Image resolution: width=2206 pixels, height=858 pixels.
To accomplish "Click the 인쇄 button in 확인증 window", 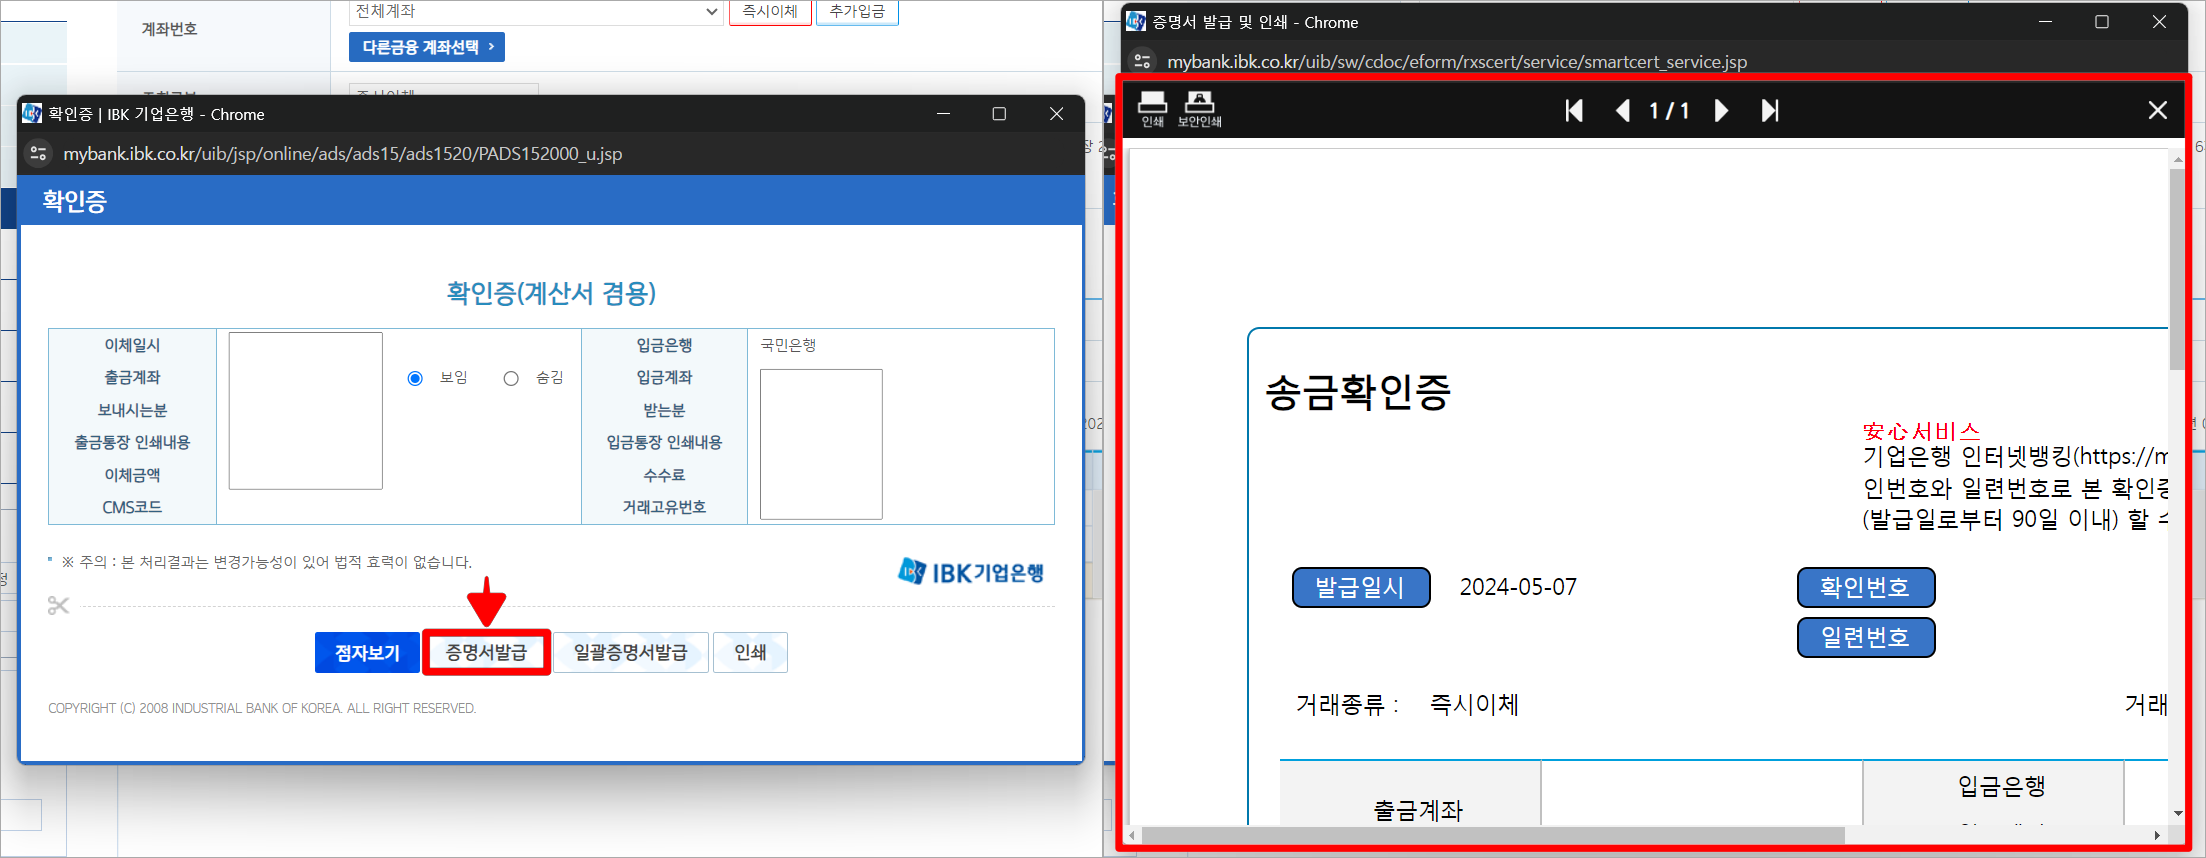I will [750, 653].
